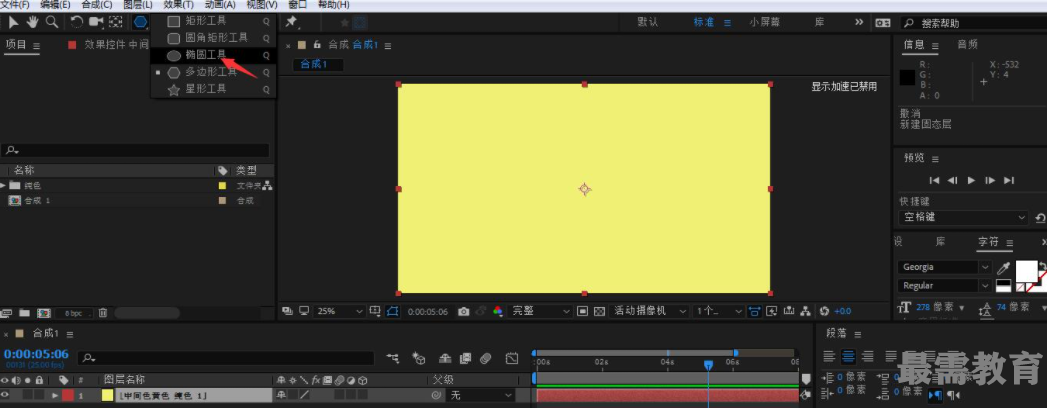1049x408 pixels.
Task: Create a new composition from the project footer
Action: point(43,312)
